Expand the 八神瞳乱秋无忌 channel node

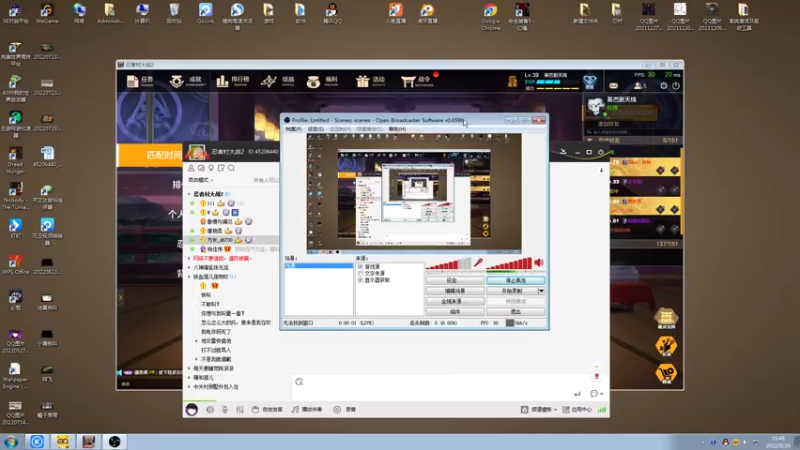click(x=189, y=267)
